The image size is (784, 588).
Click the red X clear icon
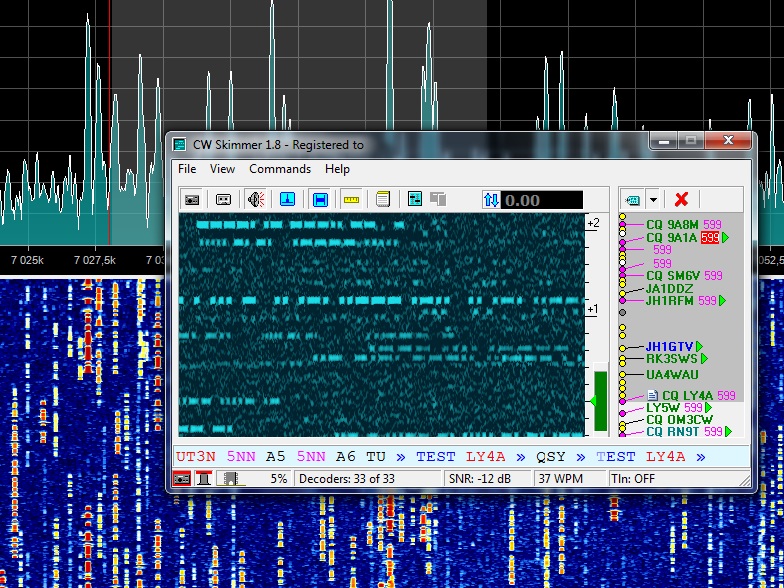681,200
